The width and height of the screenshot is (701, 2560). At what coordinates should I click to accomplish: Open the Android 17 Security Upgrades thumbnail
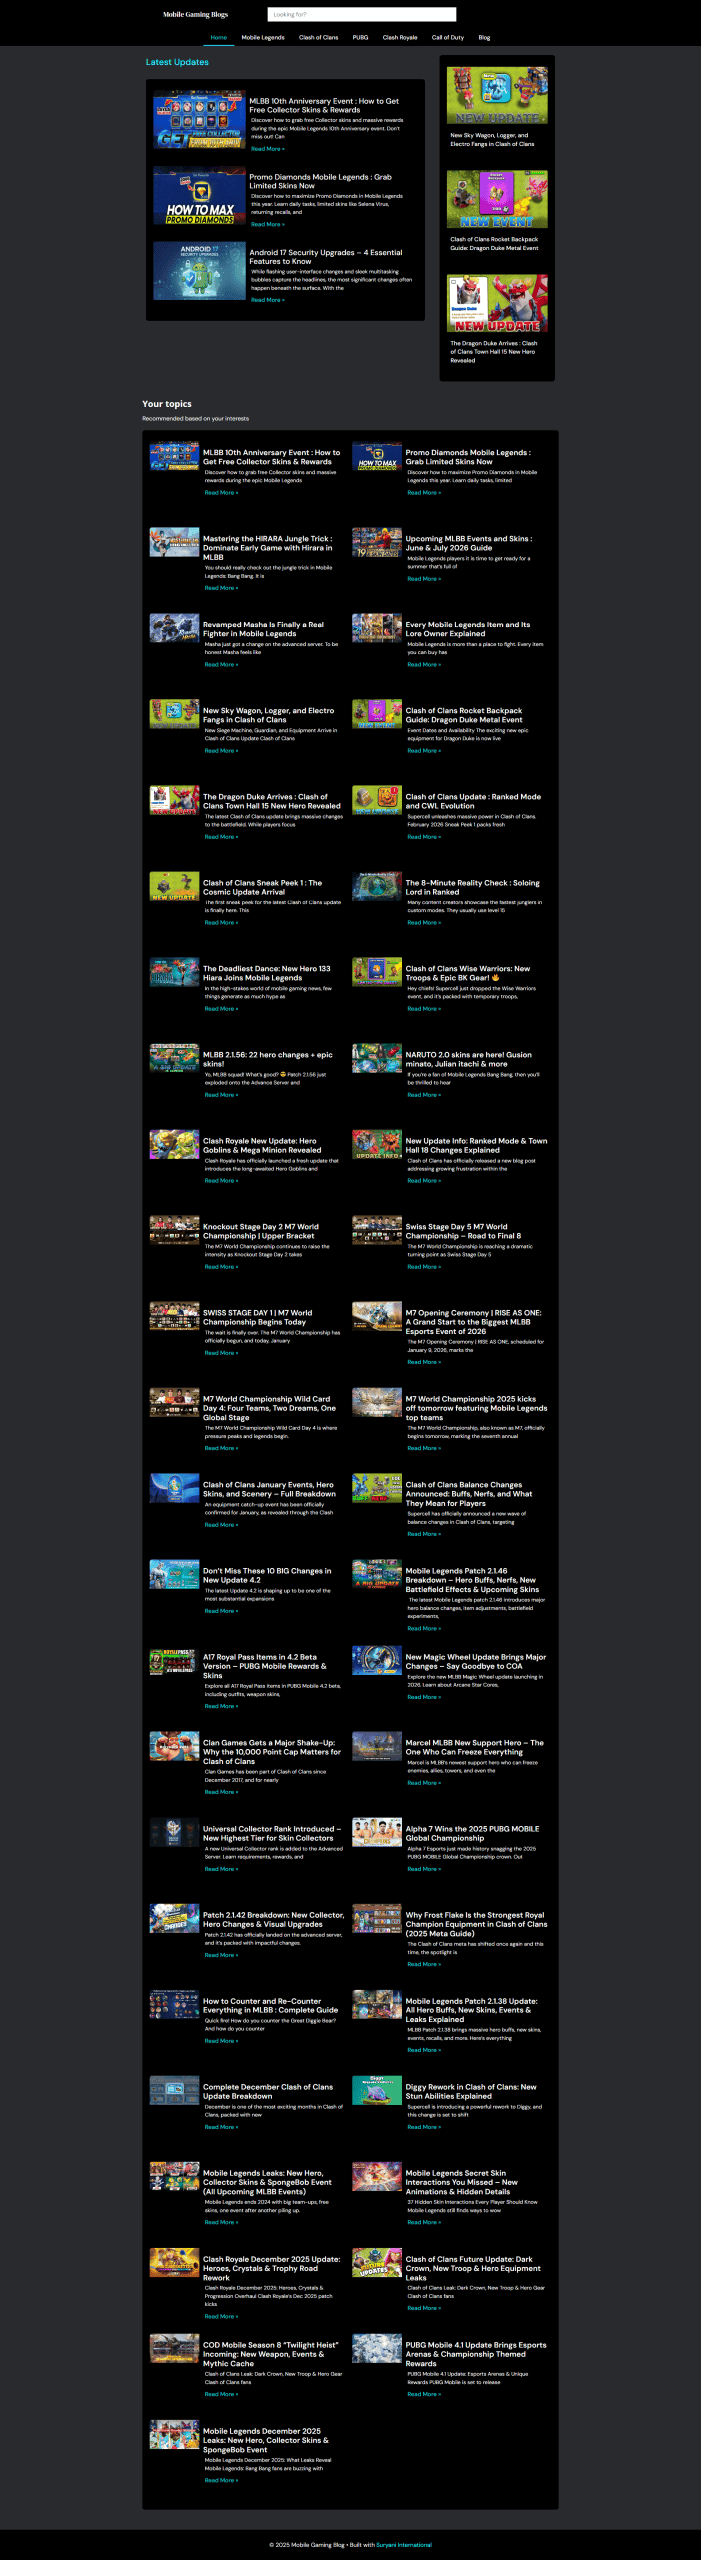199,270
